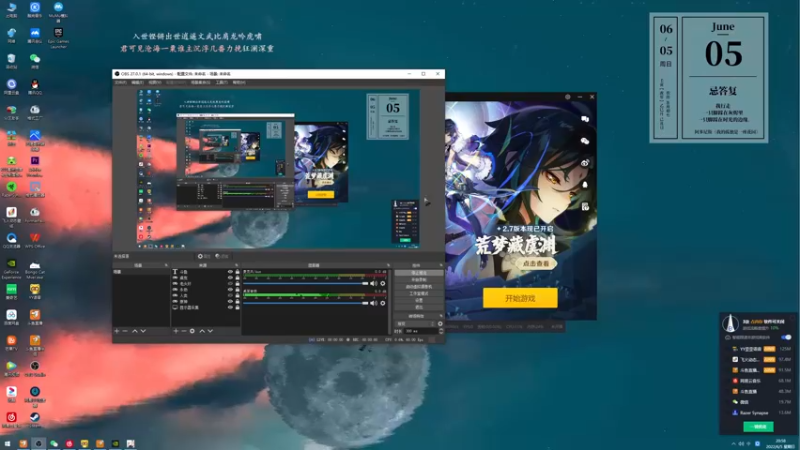
Task: Open source properties via the Sources gear icon
Action: pos(192,331)
